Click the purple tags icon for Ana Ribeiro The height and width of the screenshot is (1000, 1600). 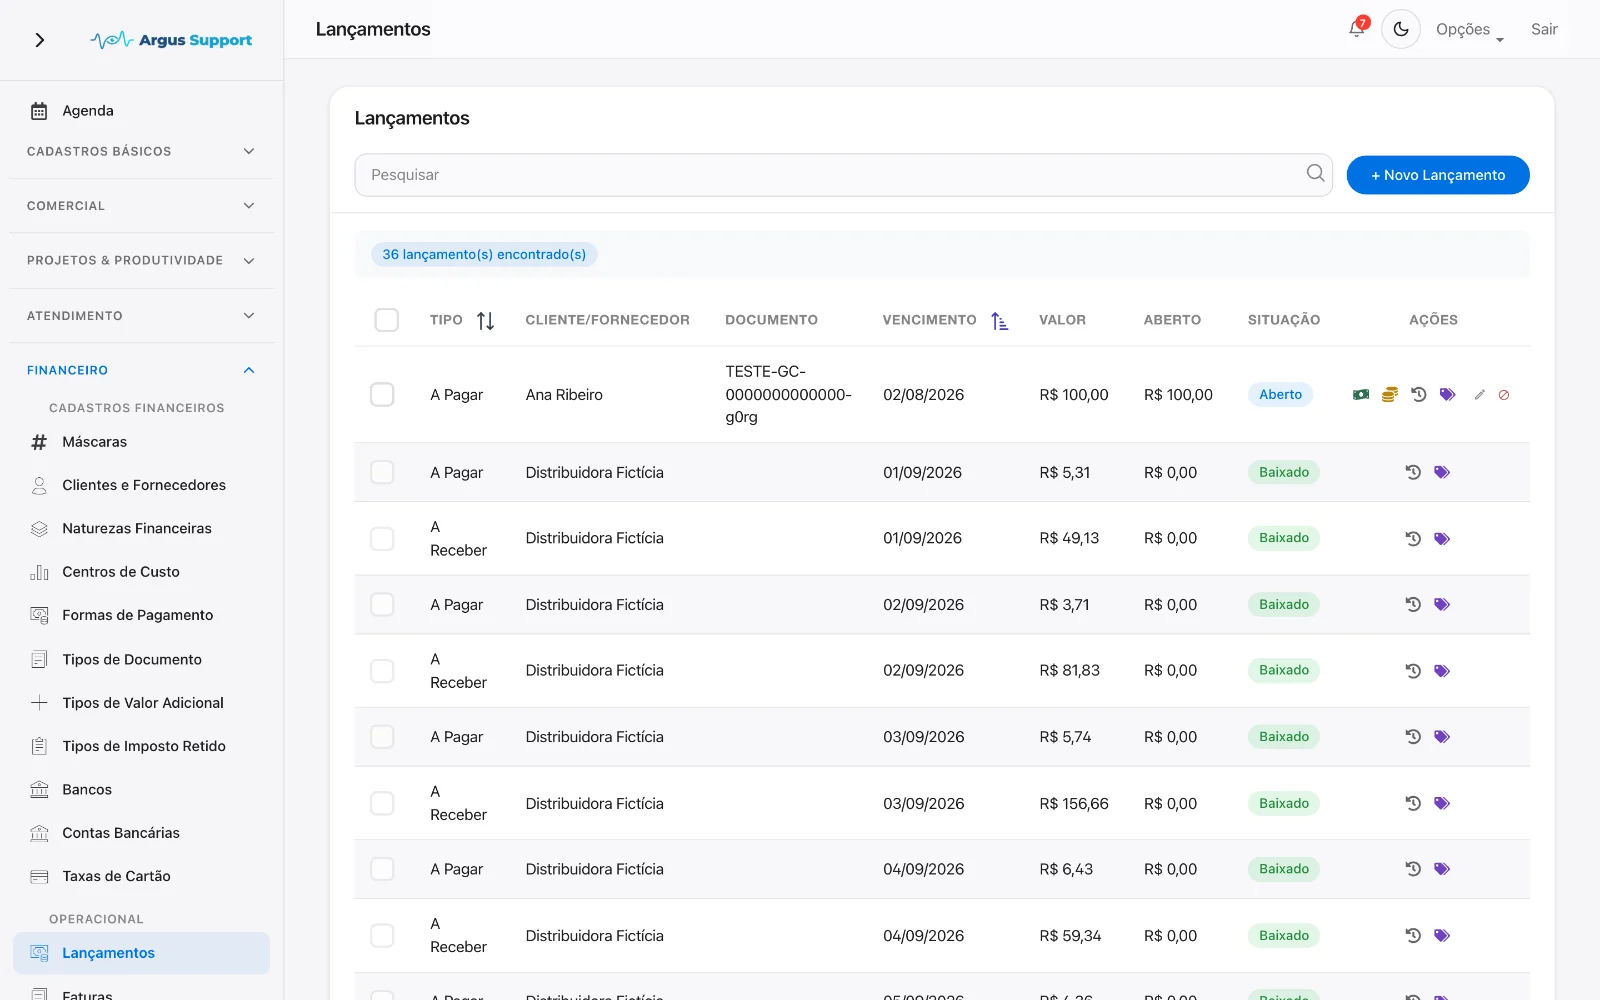(1447, 395)
